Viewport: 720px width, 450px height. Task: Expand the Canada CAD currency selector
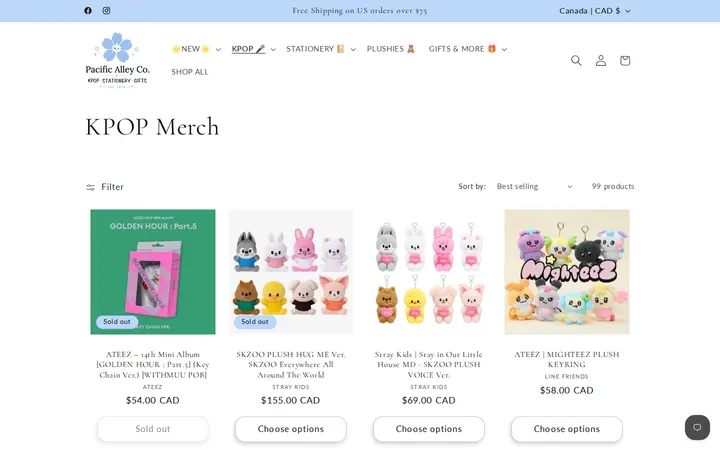point(595,11)
